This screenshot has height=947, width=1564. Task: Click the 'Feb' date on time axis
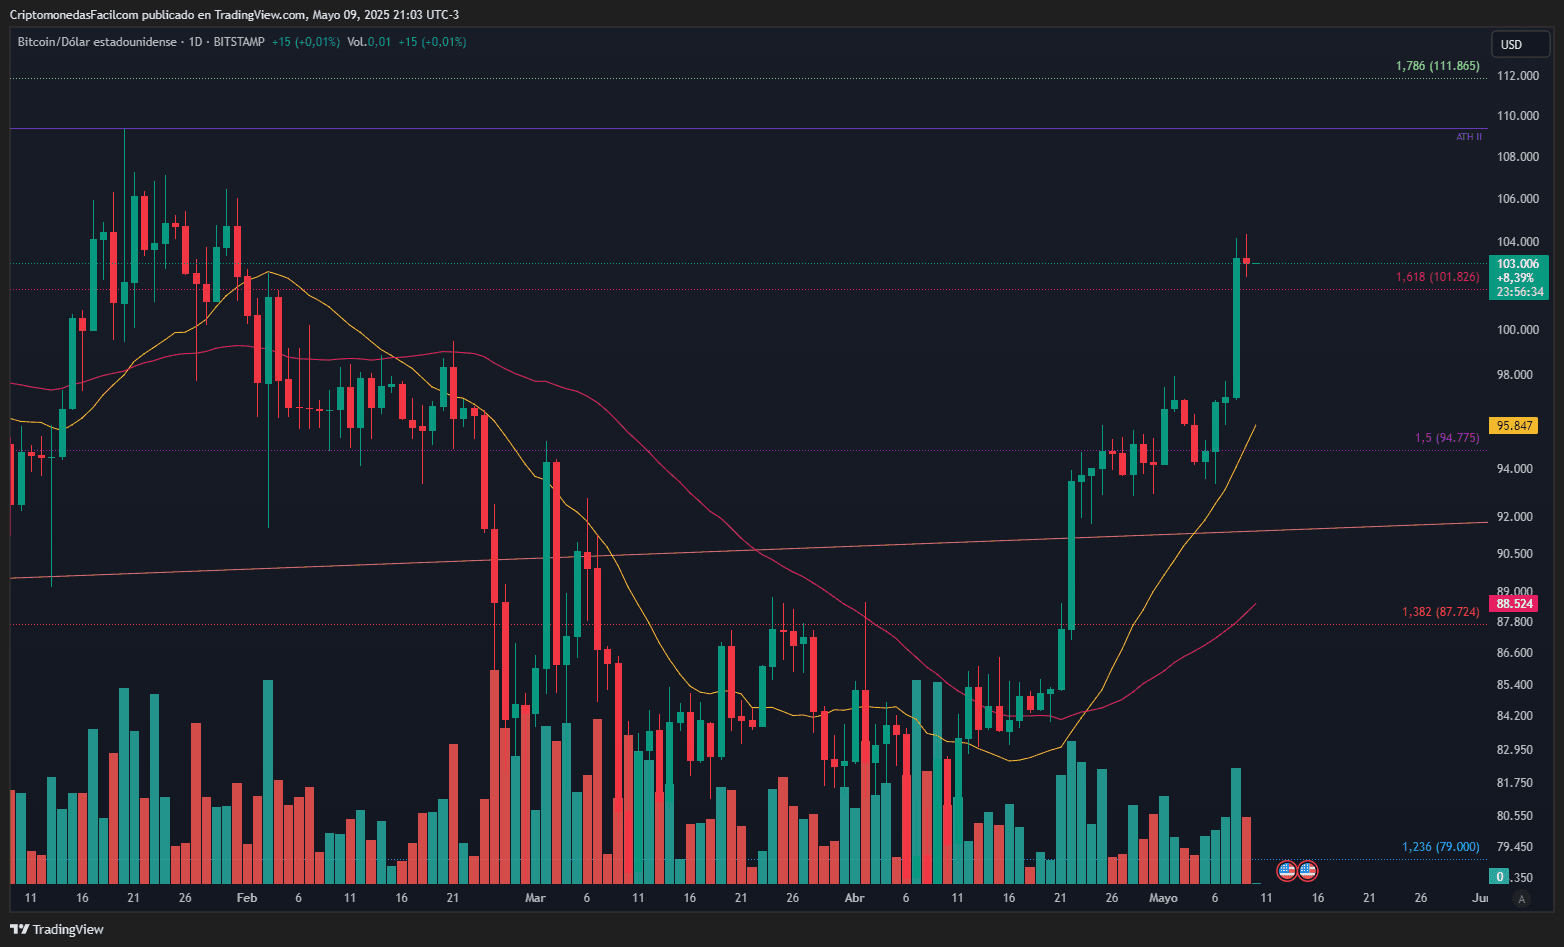[x=247, y=898]
